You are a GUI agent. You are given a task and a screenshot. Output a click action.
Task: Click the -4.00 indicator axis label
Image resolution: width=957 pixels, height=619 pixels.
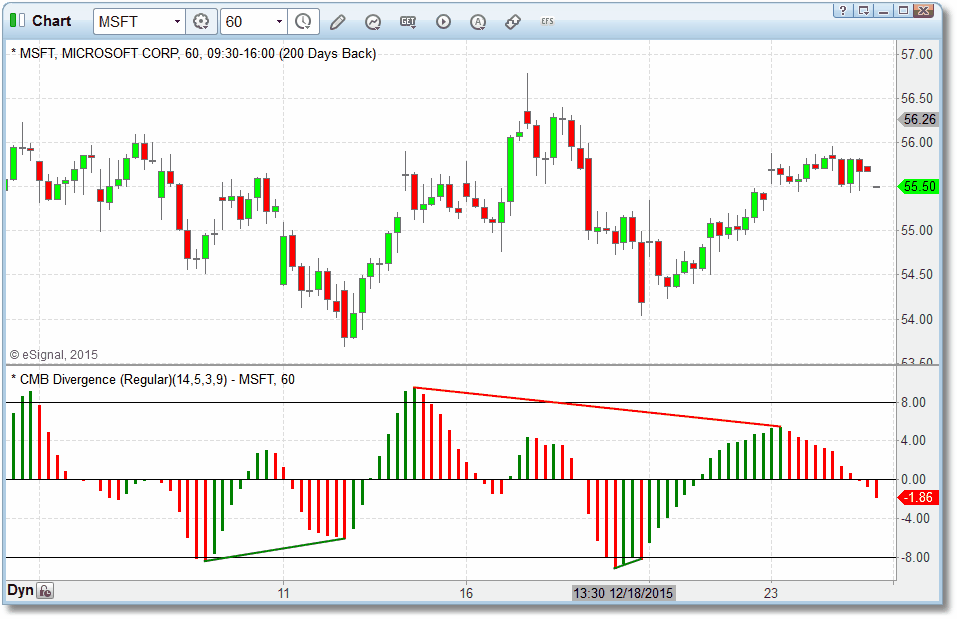913,518
